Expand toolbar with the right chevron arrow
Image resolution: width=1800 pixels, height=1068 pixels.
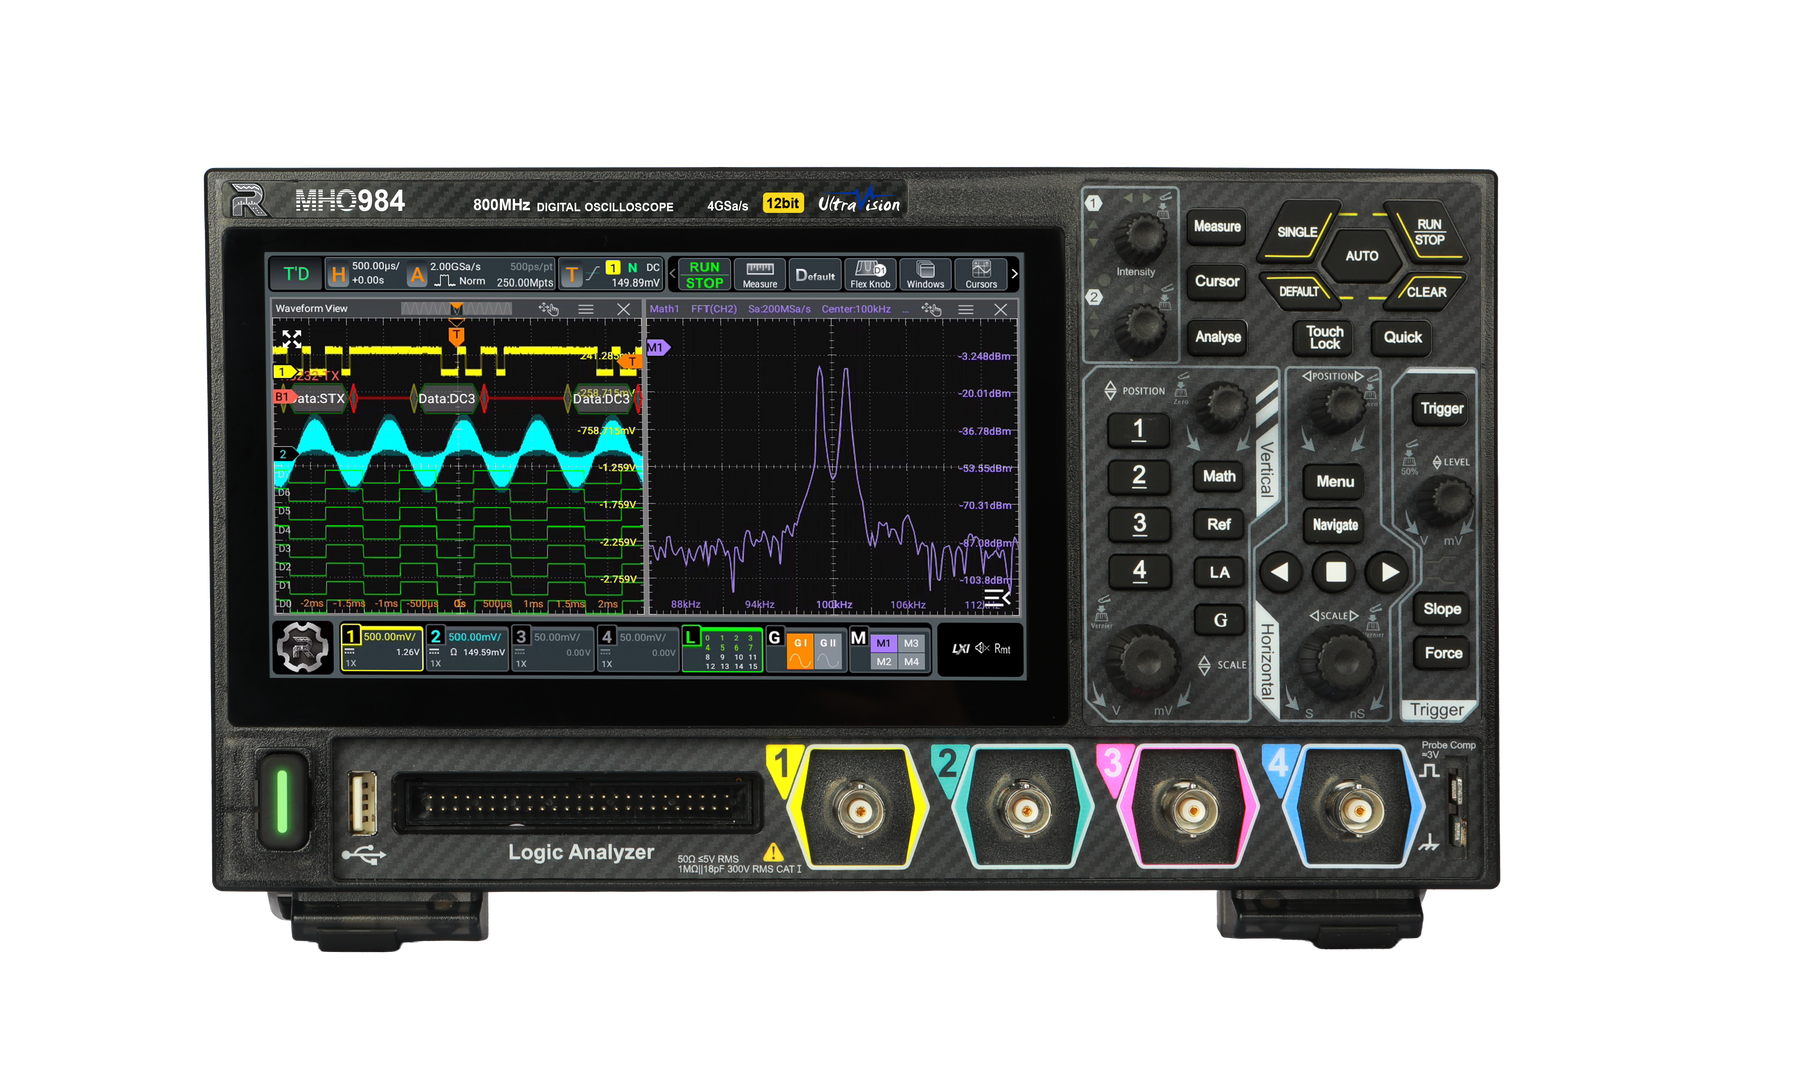(1014, 274)
